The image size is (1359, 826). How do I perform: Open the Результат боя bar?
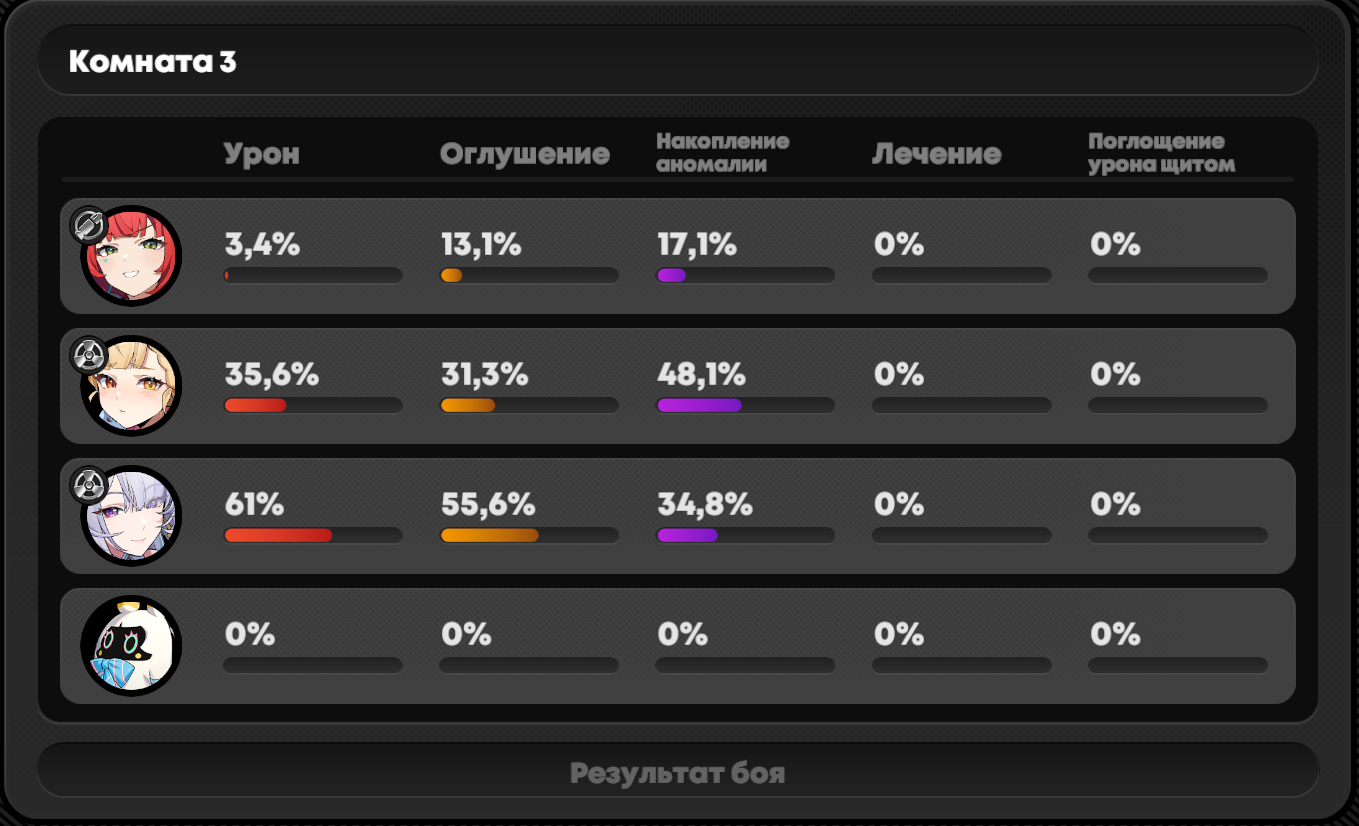(678, 771)
